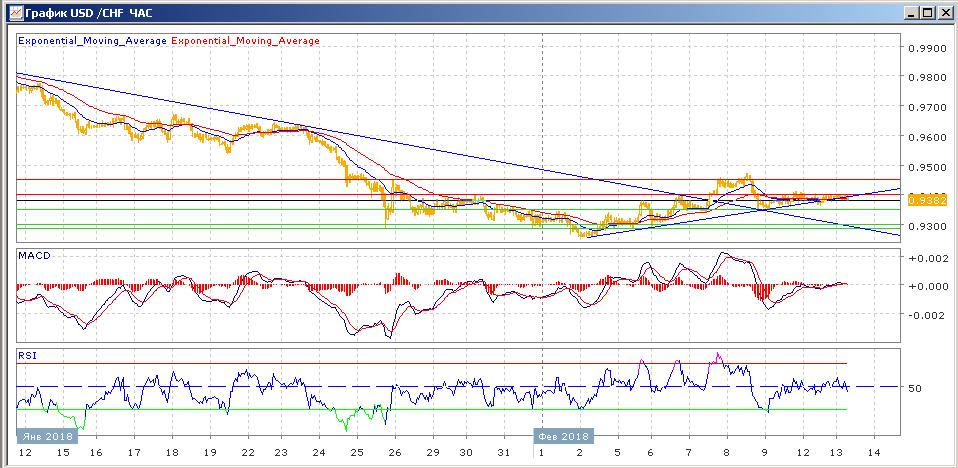Click date 9 on the time axis

tap(764, 453)
